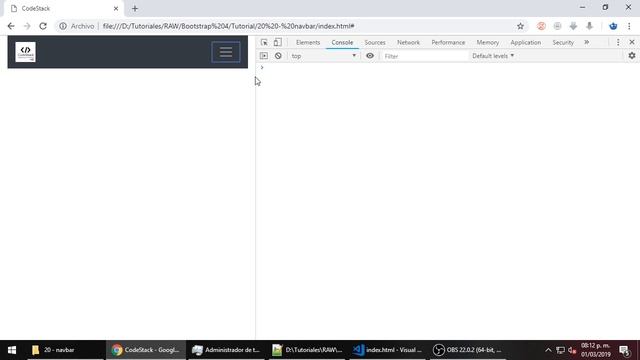Open the top context dropdown
This screenshot has height=360, width=640.
pyautogui.click(x=324, y=56)
